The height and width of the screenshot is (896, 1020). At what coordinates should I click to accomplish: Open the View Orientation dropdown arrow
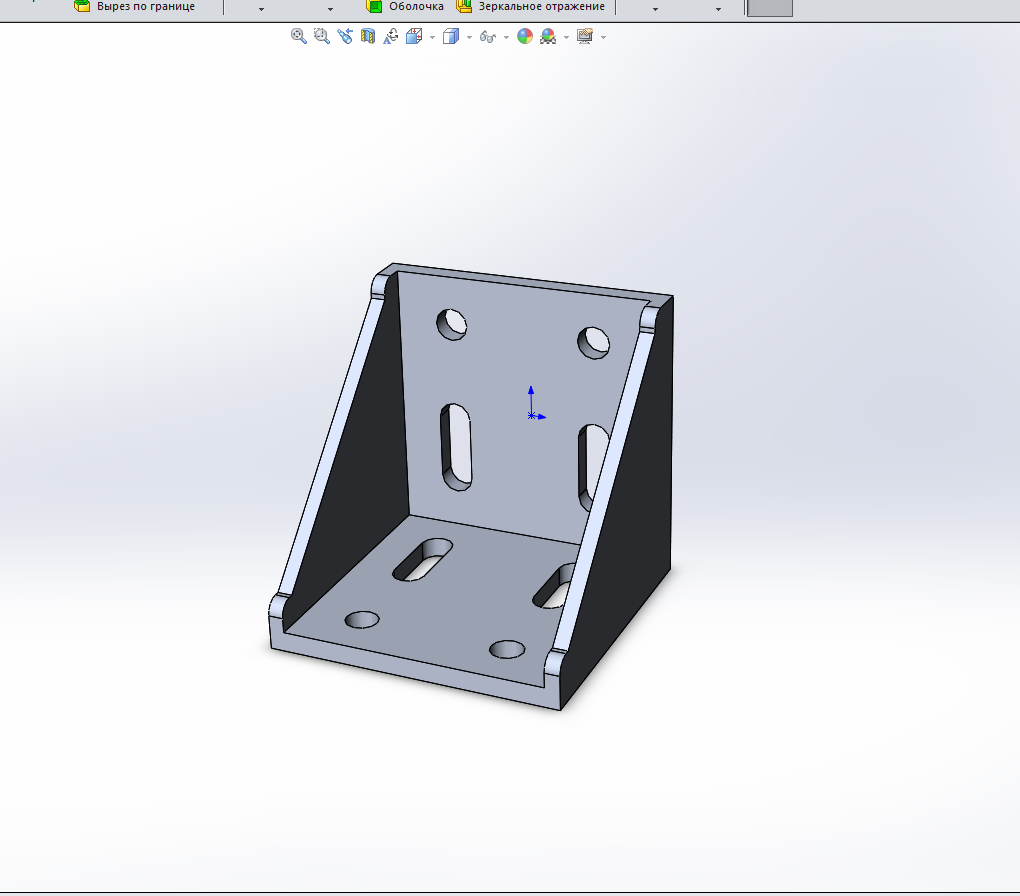pos(433,38)
